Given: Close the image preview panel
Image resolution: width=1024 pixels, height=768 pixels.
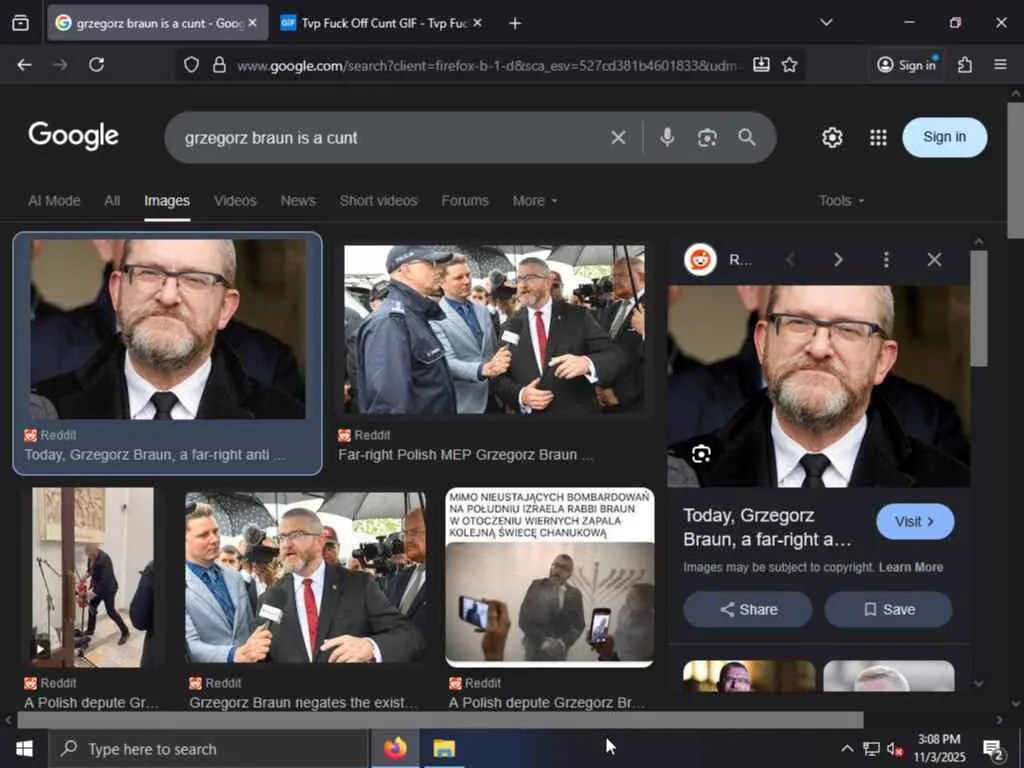Looking at the screenshot, I should pyautogui.click(x=934, y=260).
